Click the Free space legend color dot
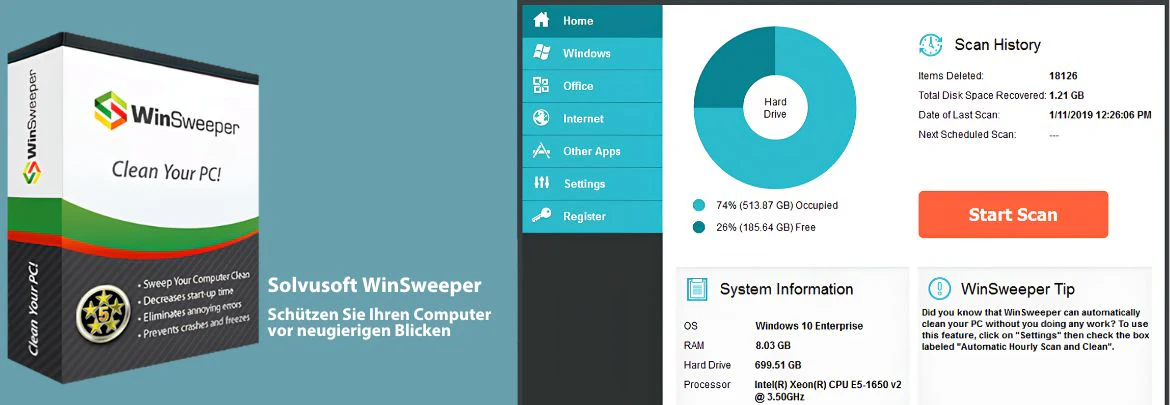The width and height of the screenshot is (1170, 405). [x=699, y=227]
